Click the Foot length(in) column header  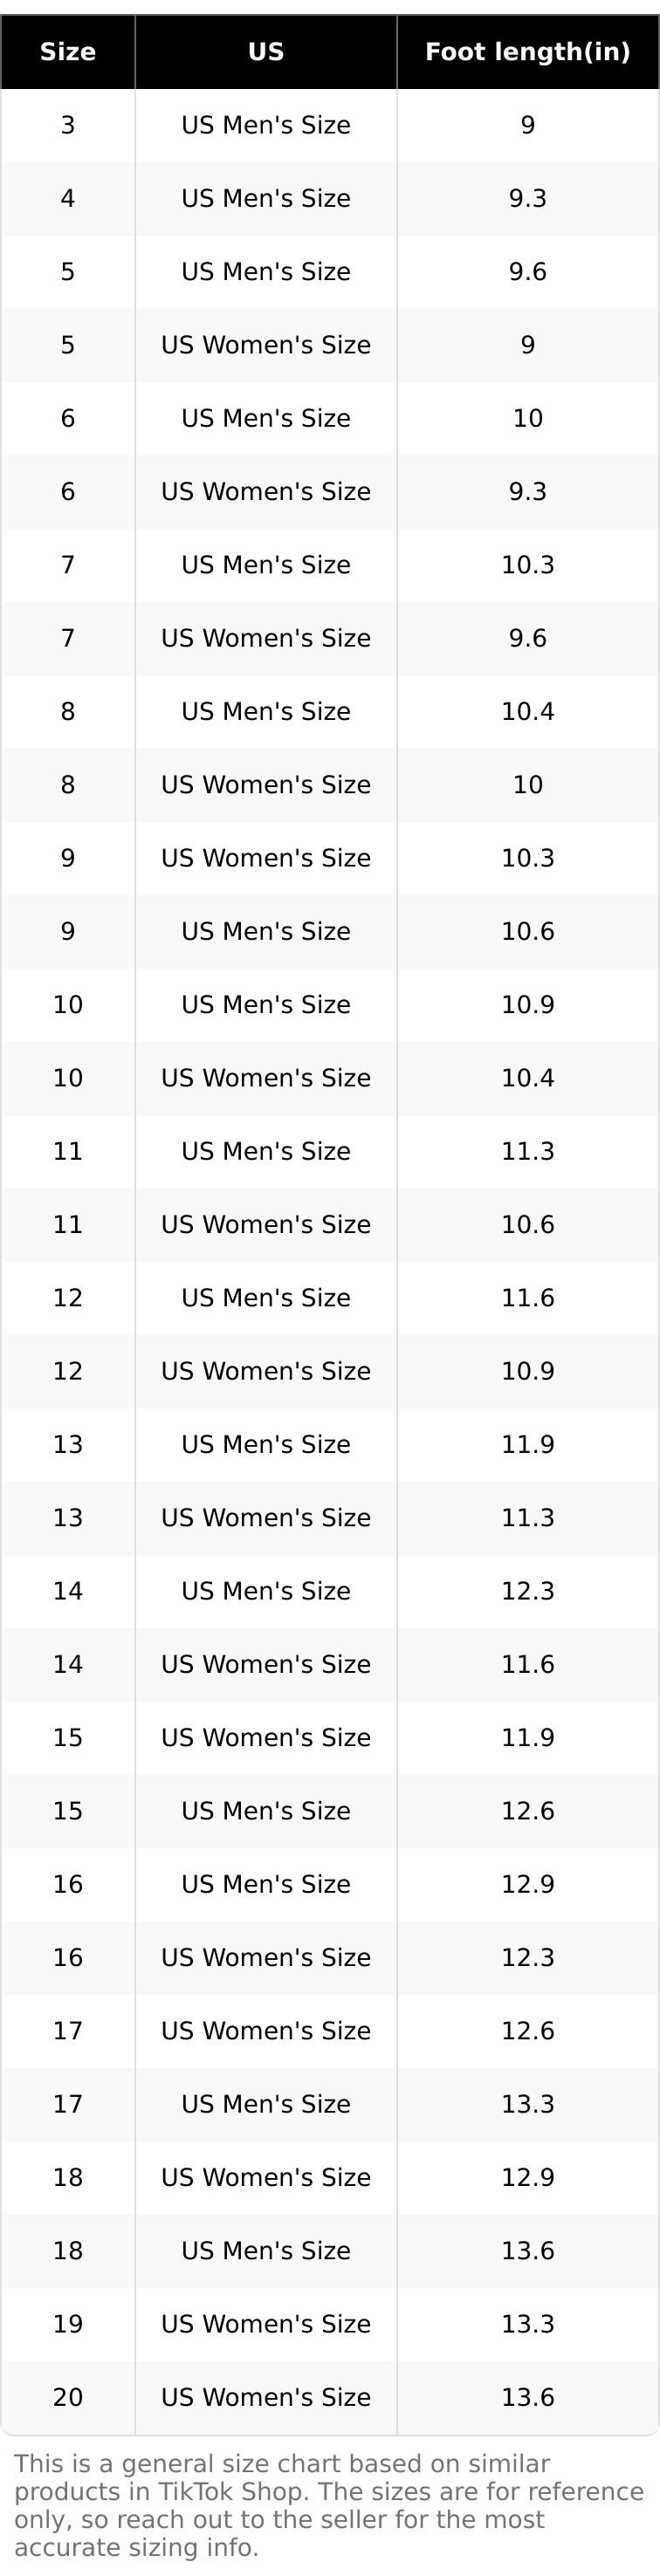(527, 52)
